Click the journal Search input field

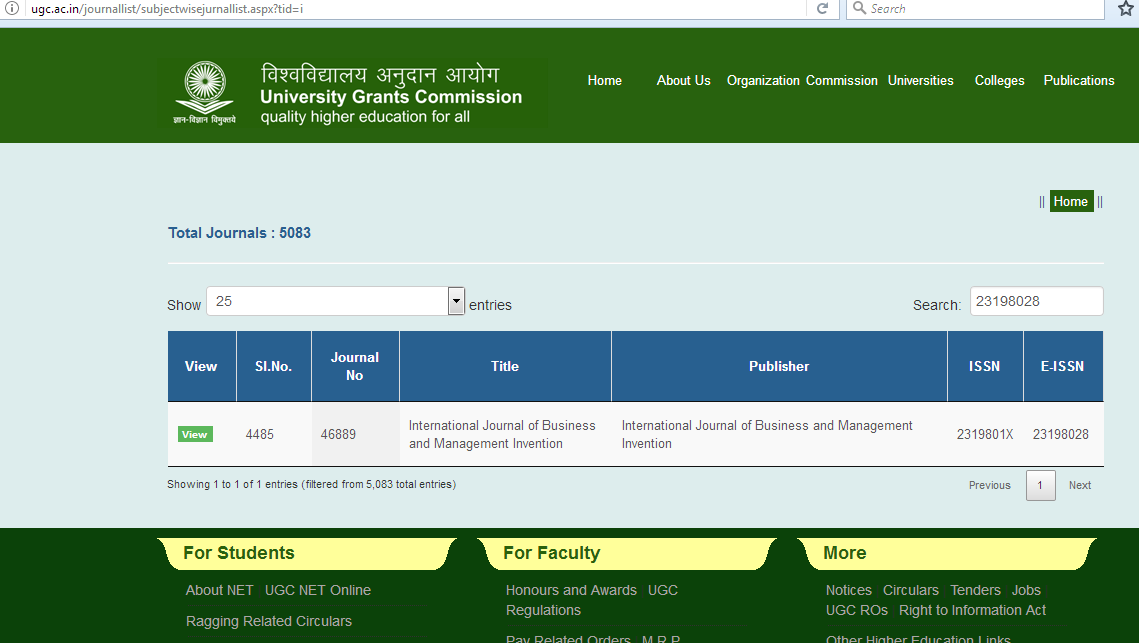click(1036, 301)
